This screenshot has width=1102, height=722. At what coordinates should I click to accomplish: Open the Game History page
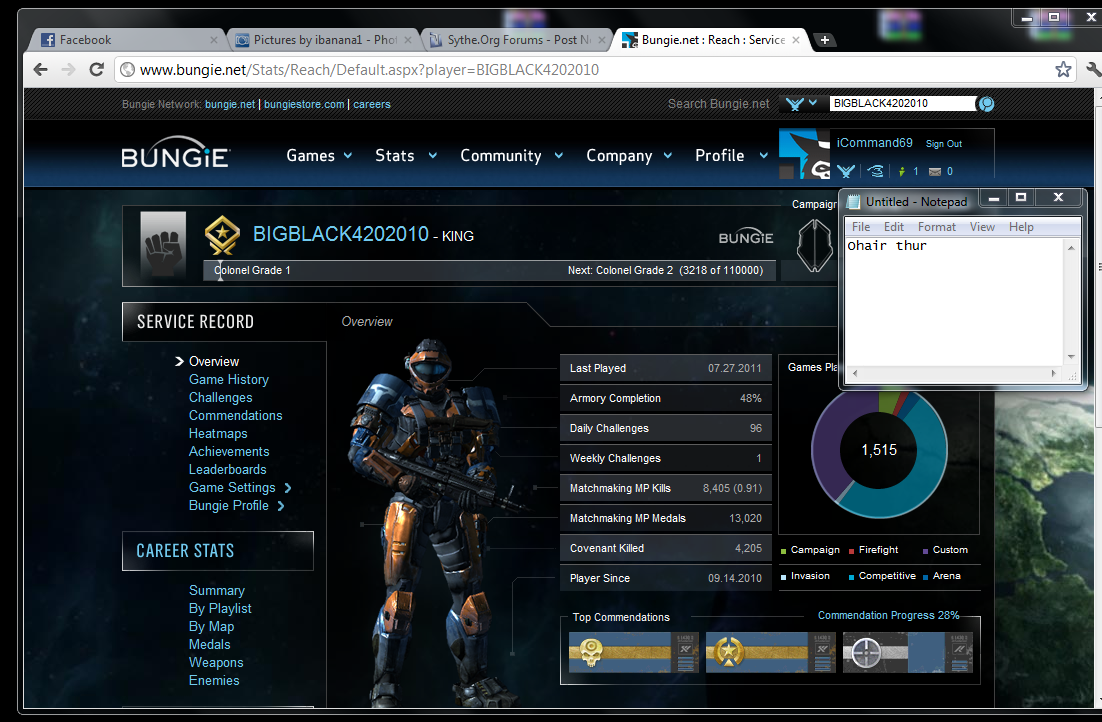(229, 380)
